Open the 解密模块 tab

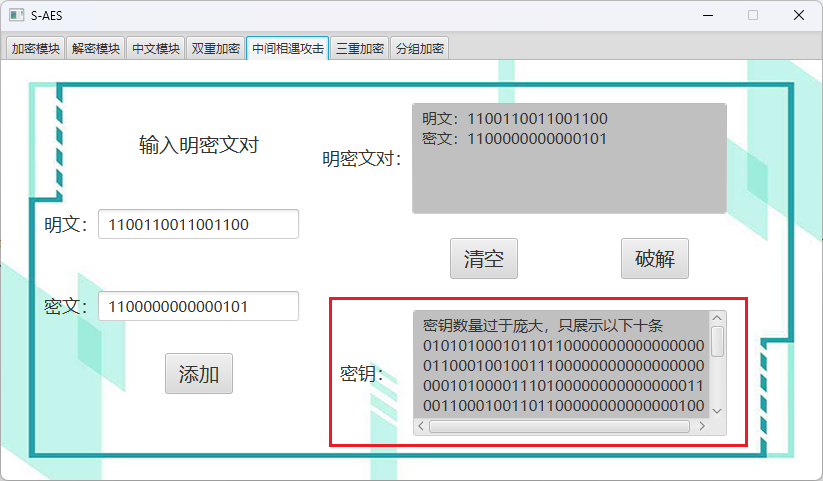point(96,48)
